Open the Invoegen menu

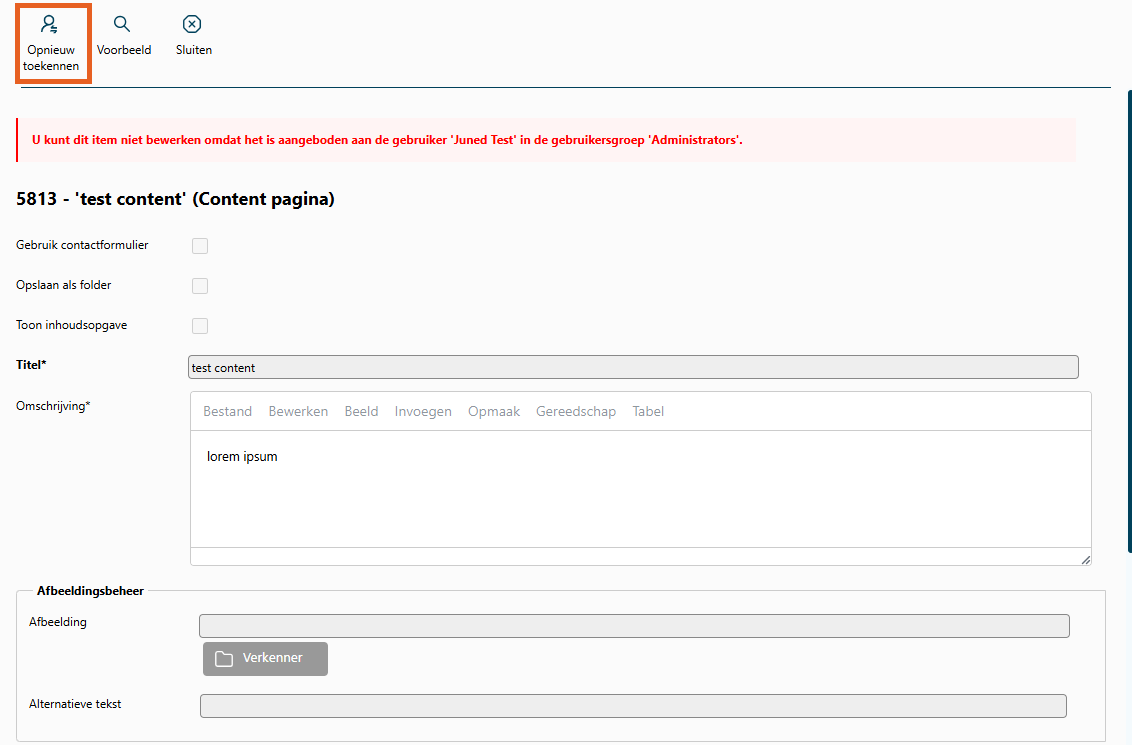[423, 411]
